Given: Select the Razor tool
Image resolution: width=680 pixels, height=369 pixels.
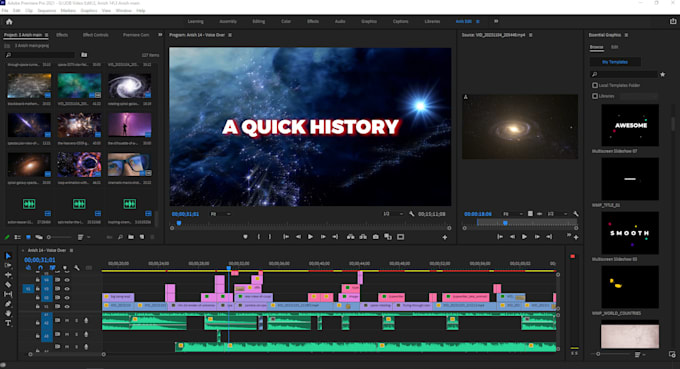Looking at the screenshot, I should pyautogui.click(x=8, y=284).
